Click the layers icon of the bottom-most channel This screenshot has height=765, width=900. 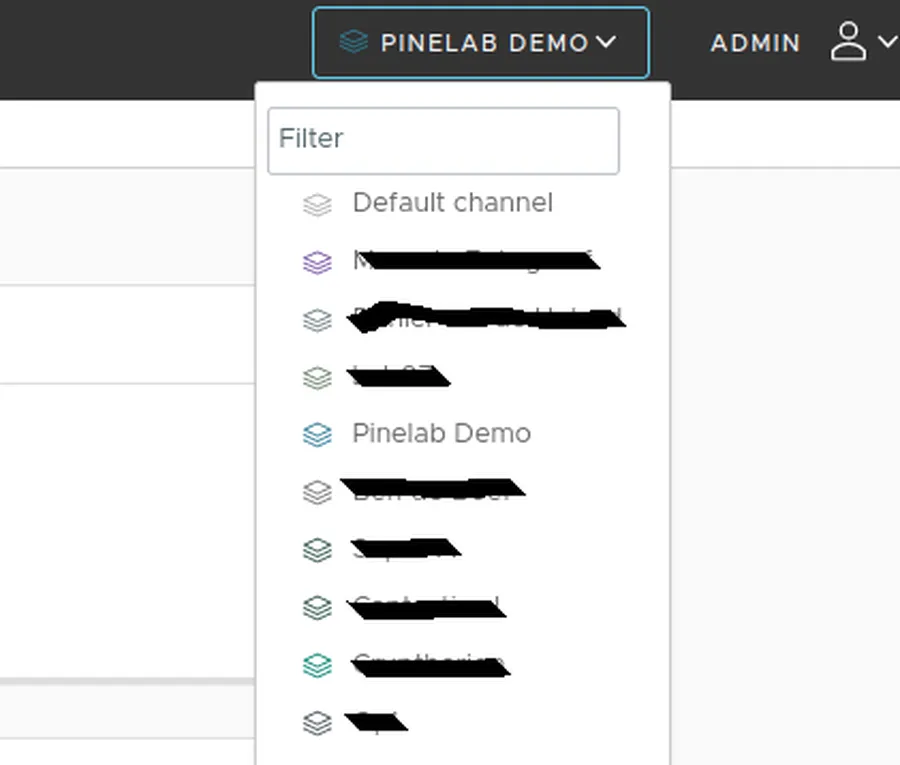(x=317, y=722)
